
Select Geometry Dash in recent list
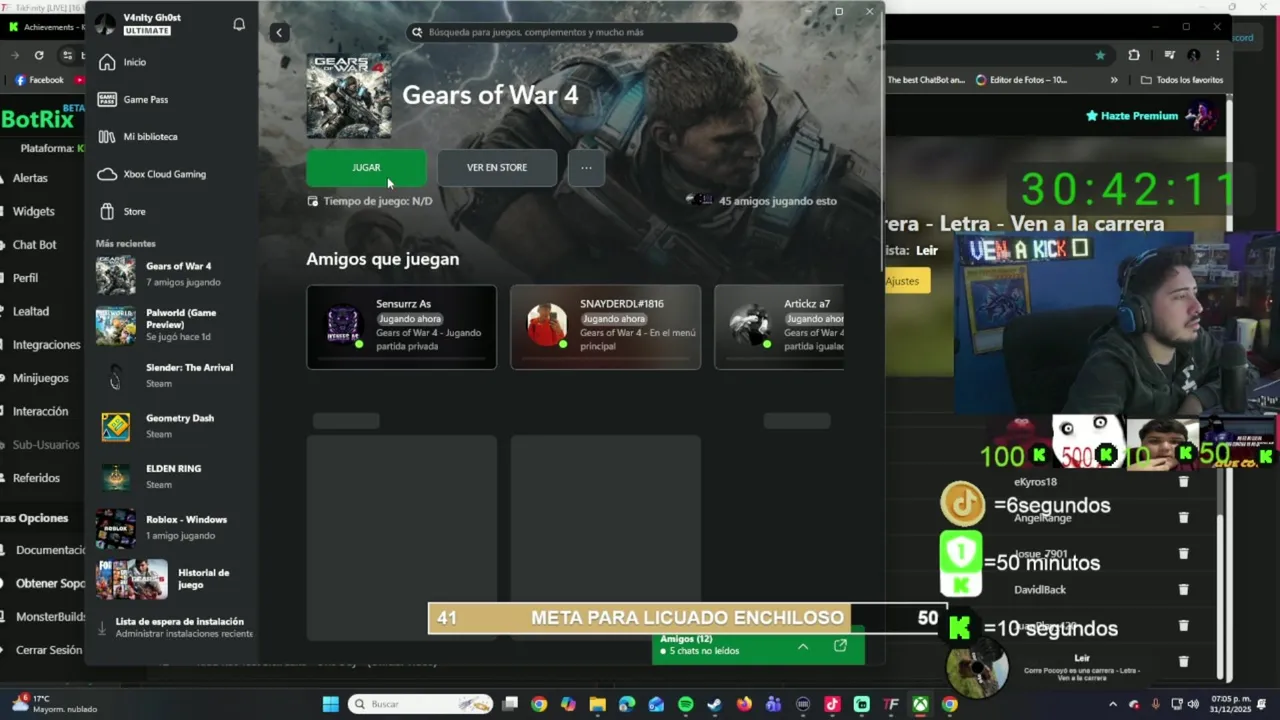coord(172,426)
